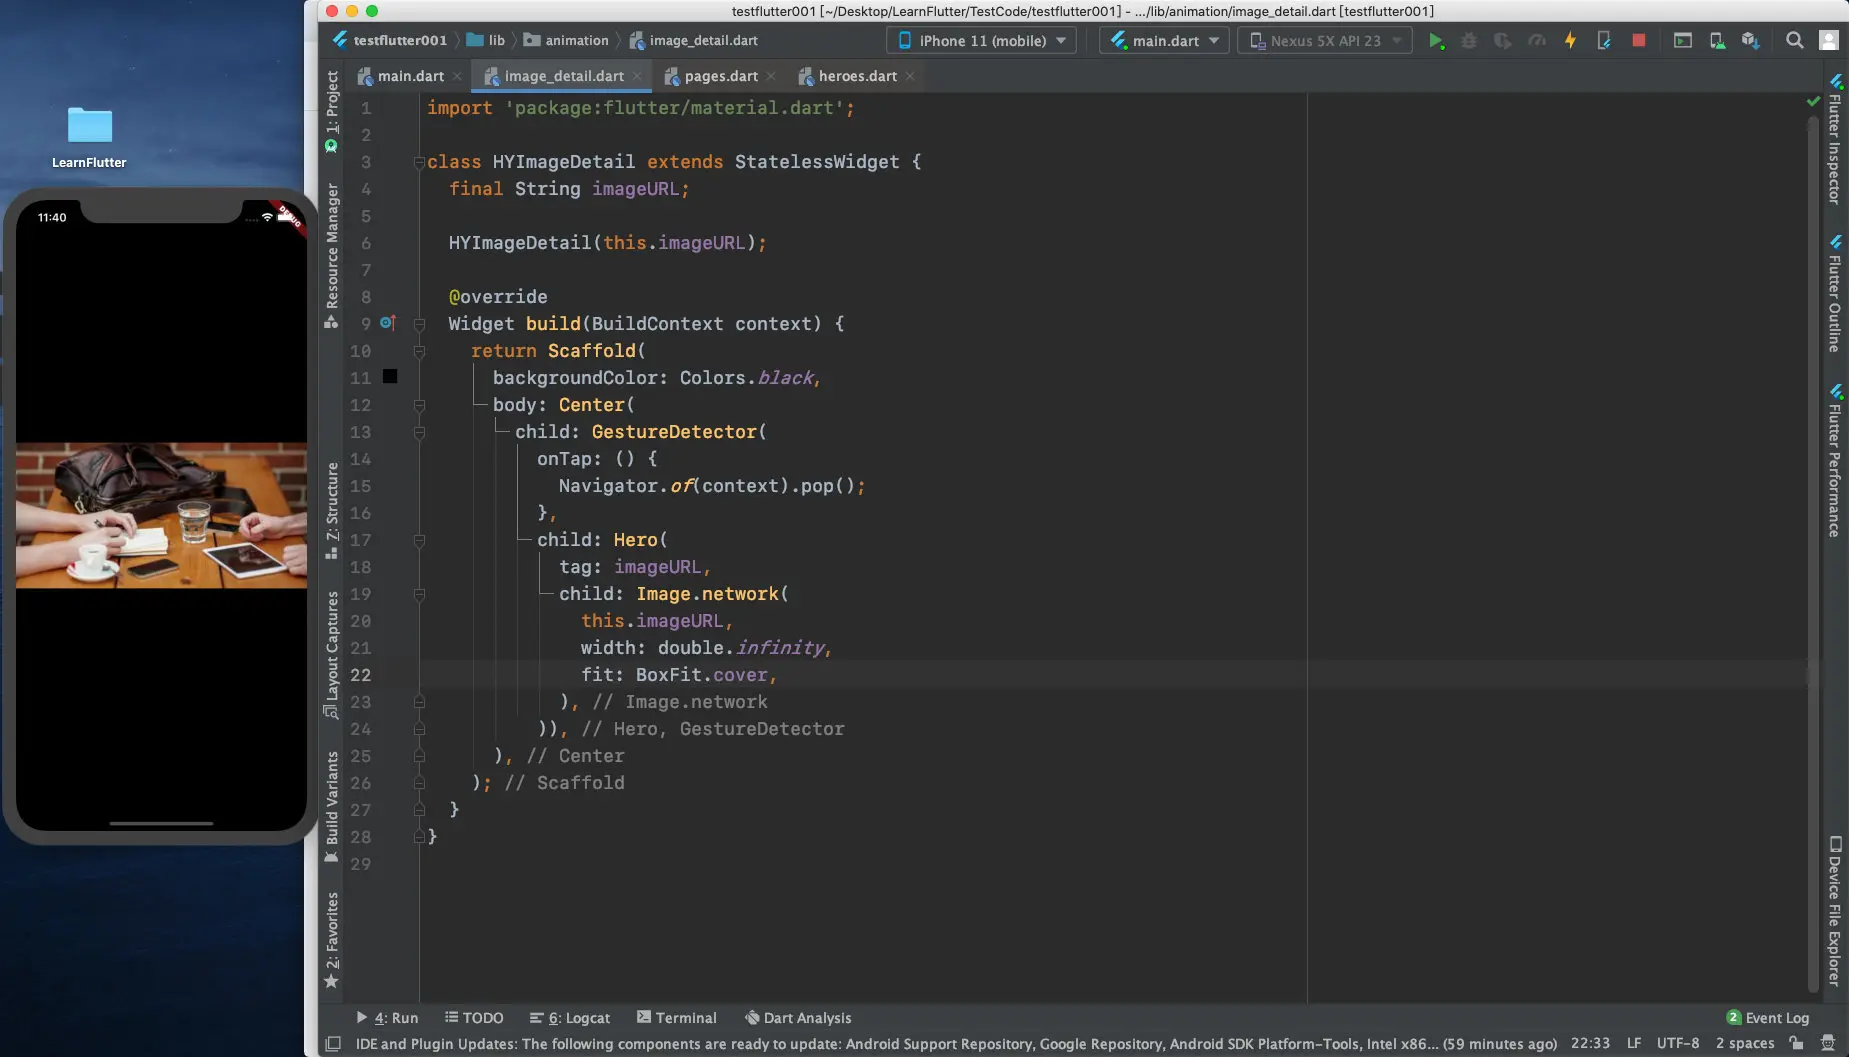Click override gutter icon on line 9
This screenshot has width=1849, height=1057.
coord(388,323)
